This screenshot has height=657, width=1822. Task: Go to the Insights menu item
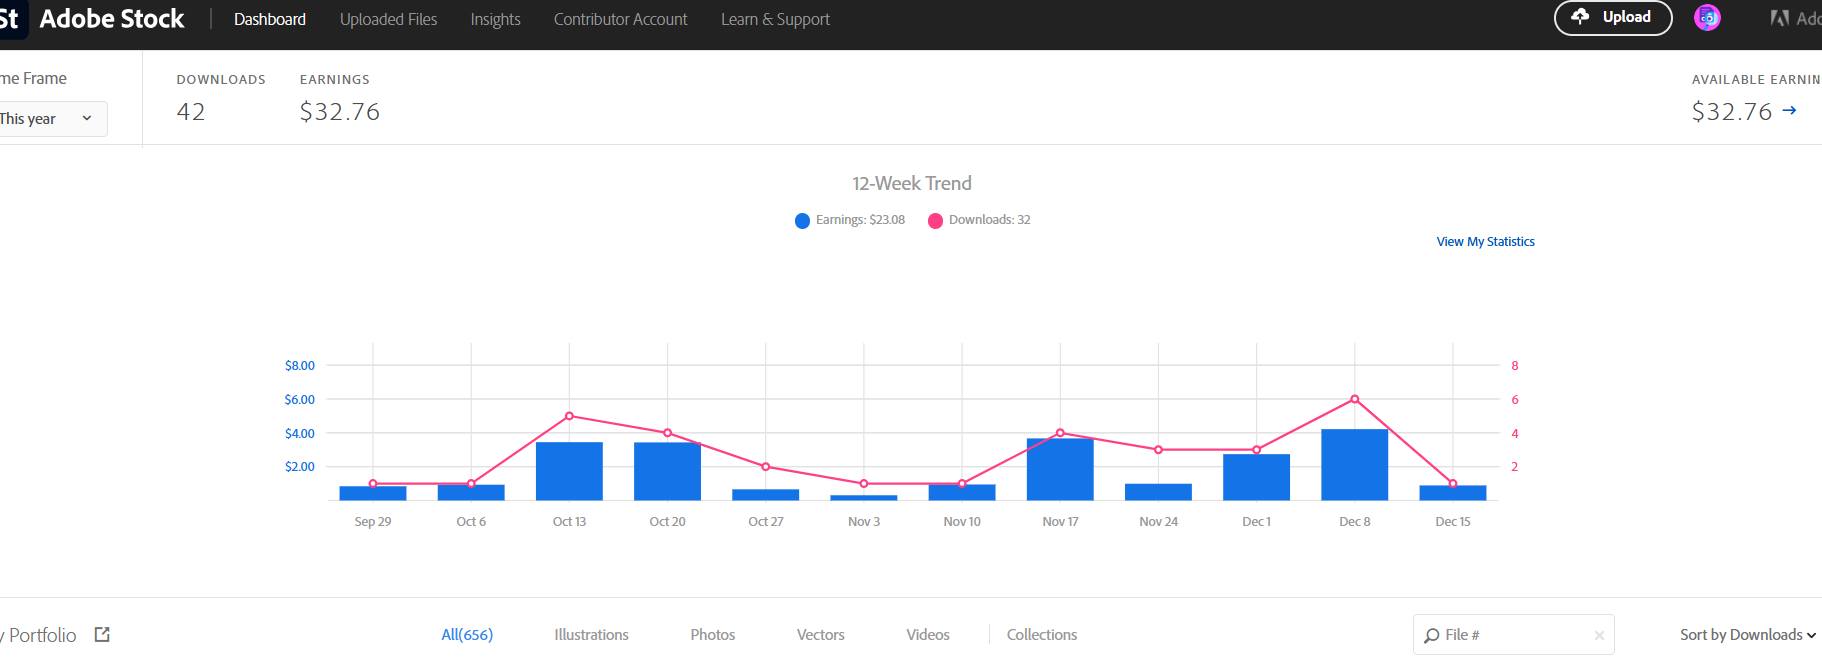click(495, 19)
